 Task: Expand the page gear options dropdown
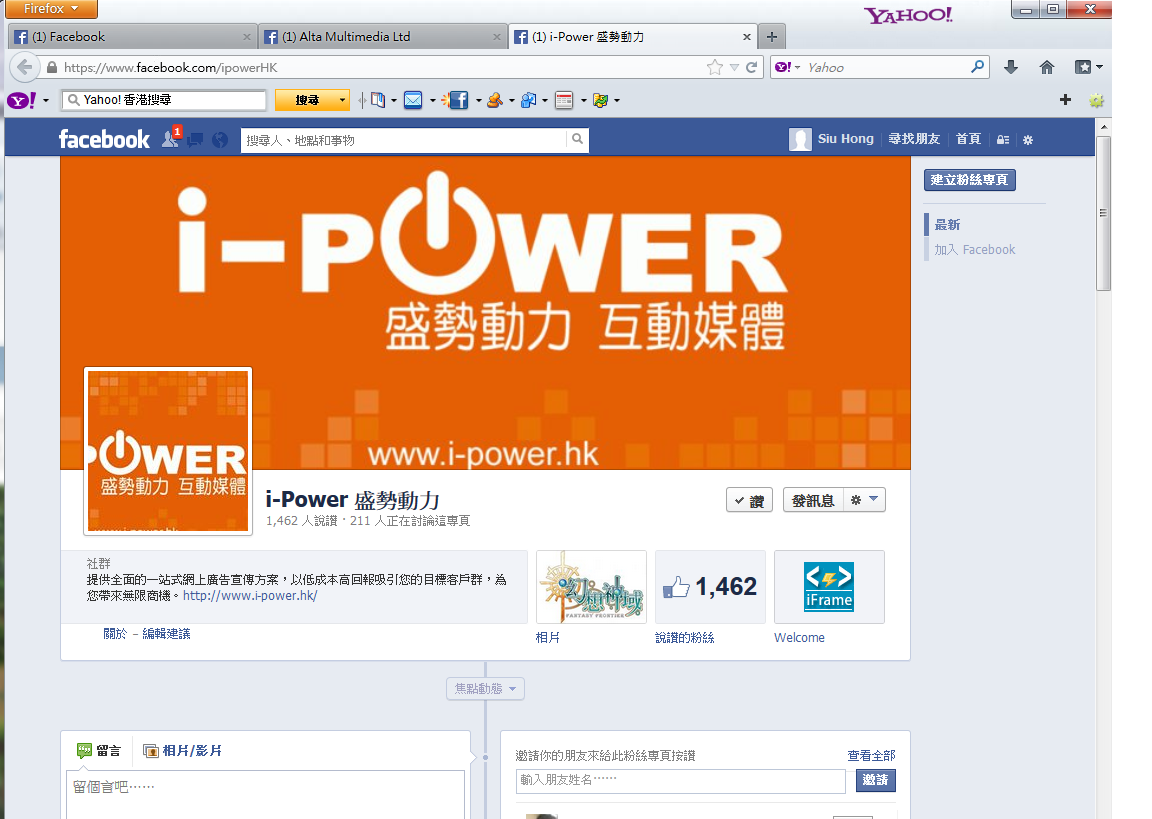pos(864,500)
